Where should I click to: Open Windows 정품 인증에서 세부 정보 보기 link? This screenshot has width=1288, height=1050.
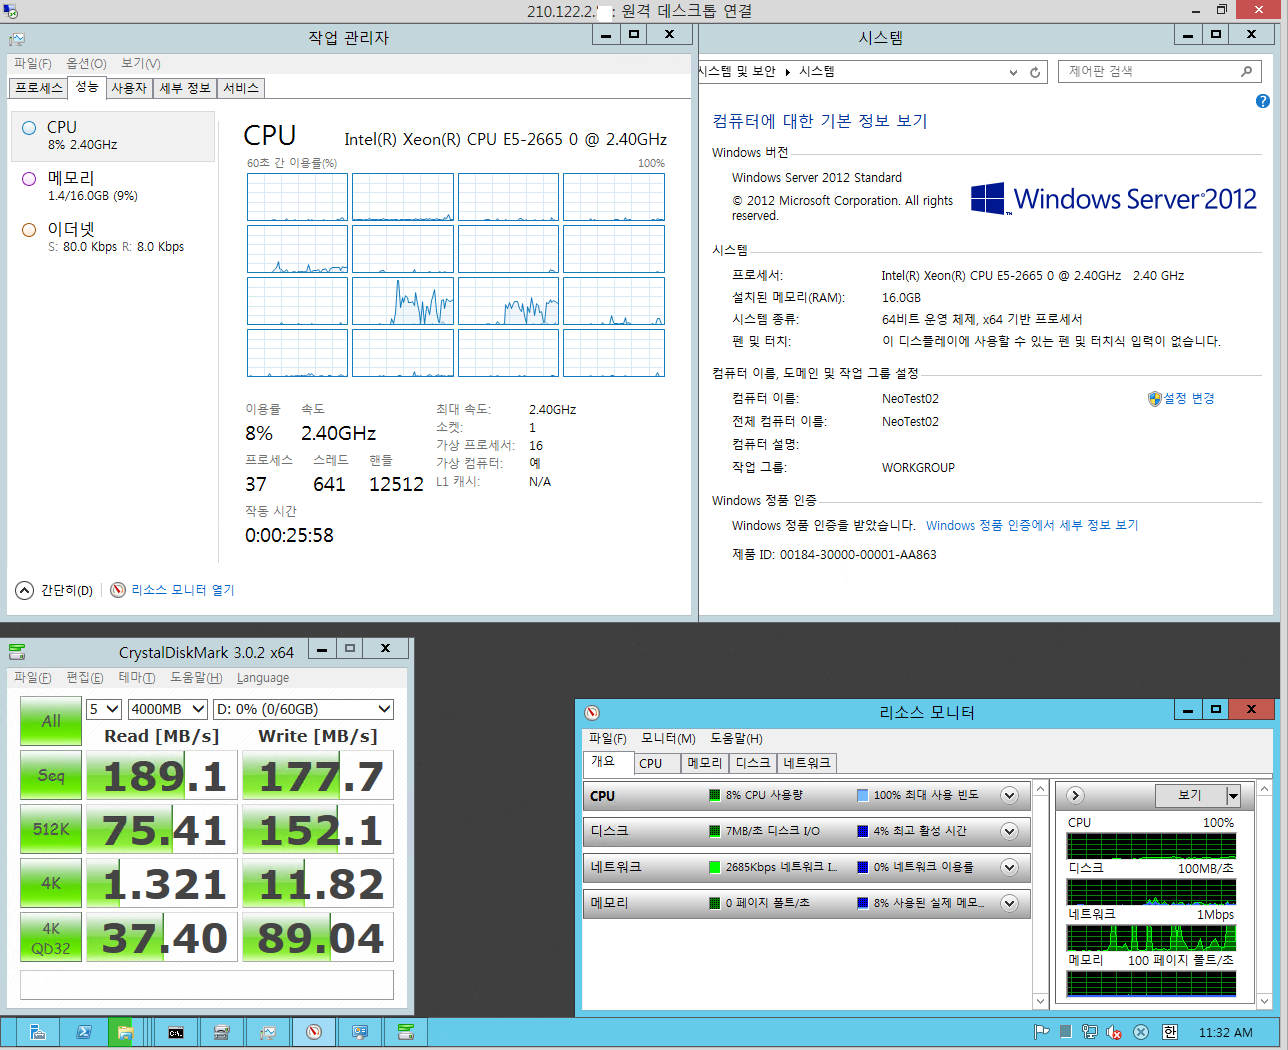pyautogui.click(x=1032, y=525)
